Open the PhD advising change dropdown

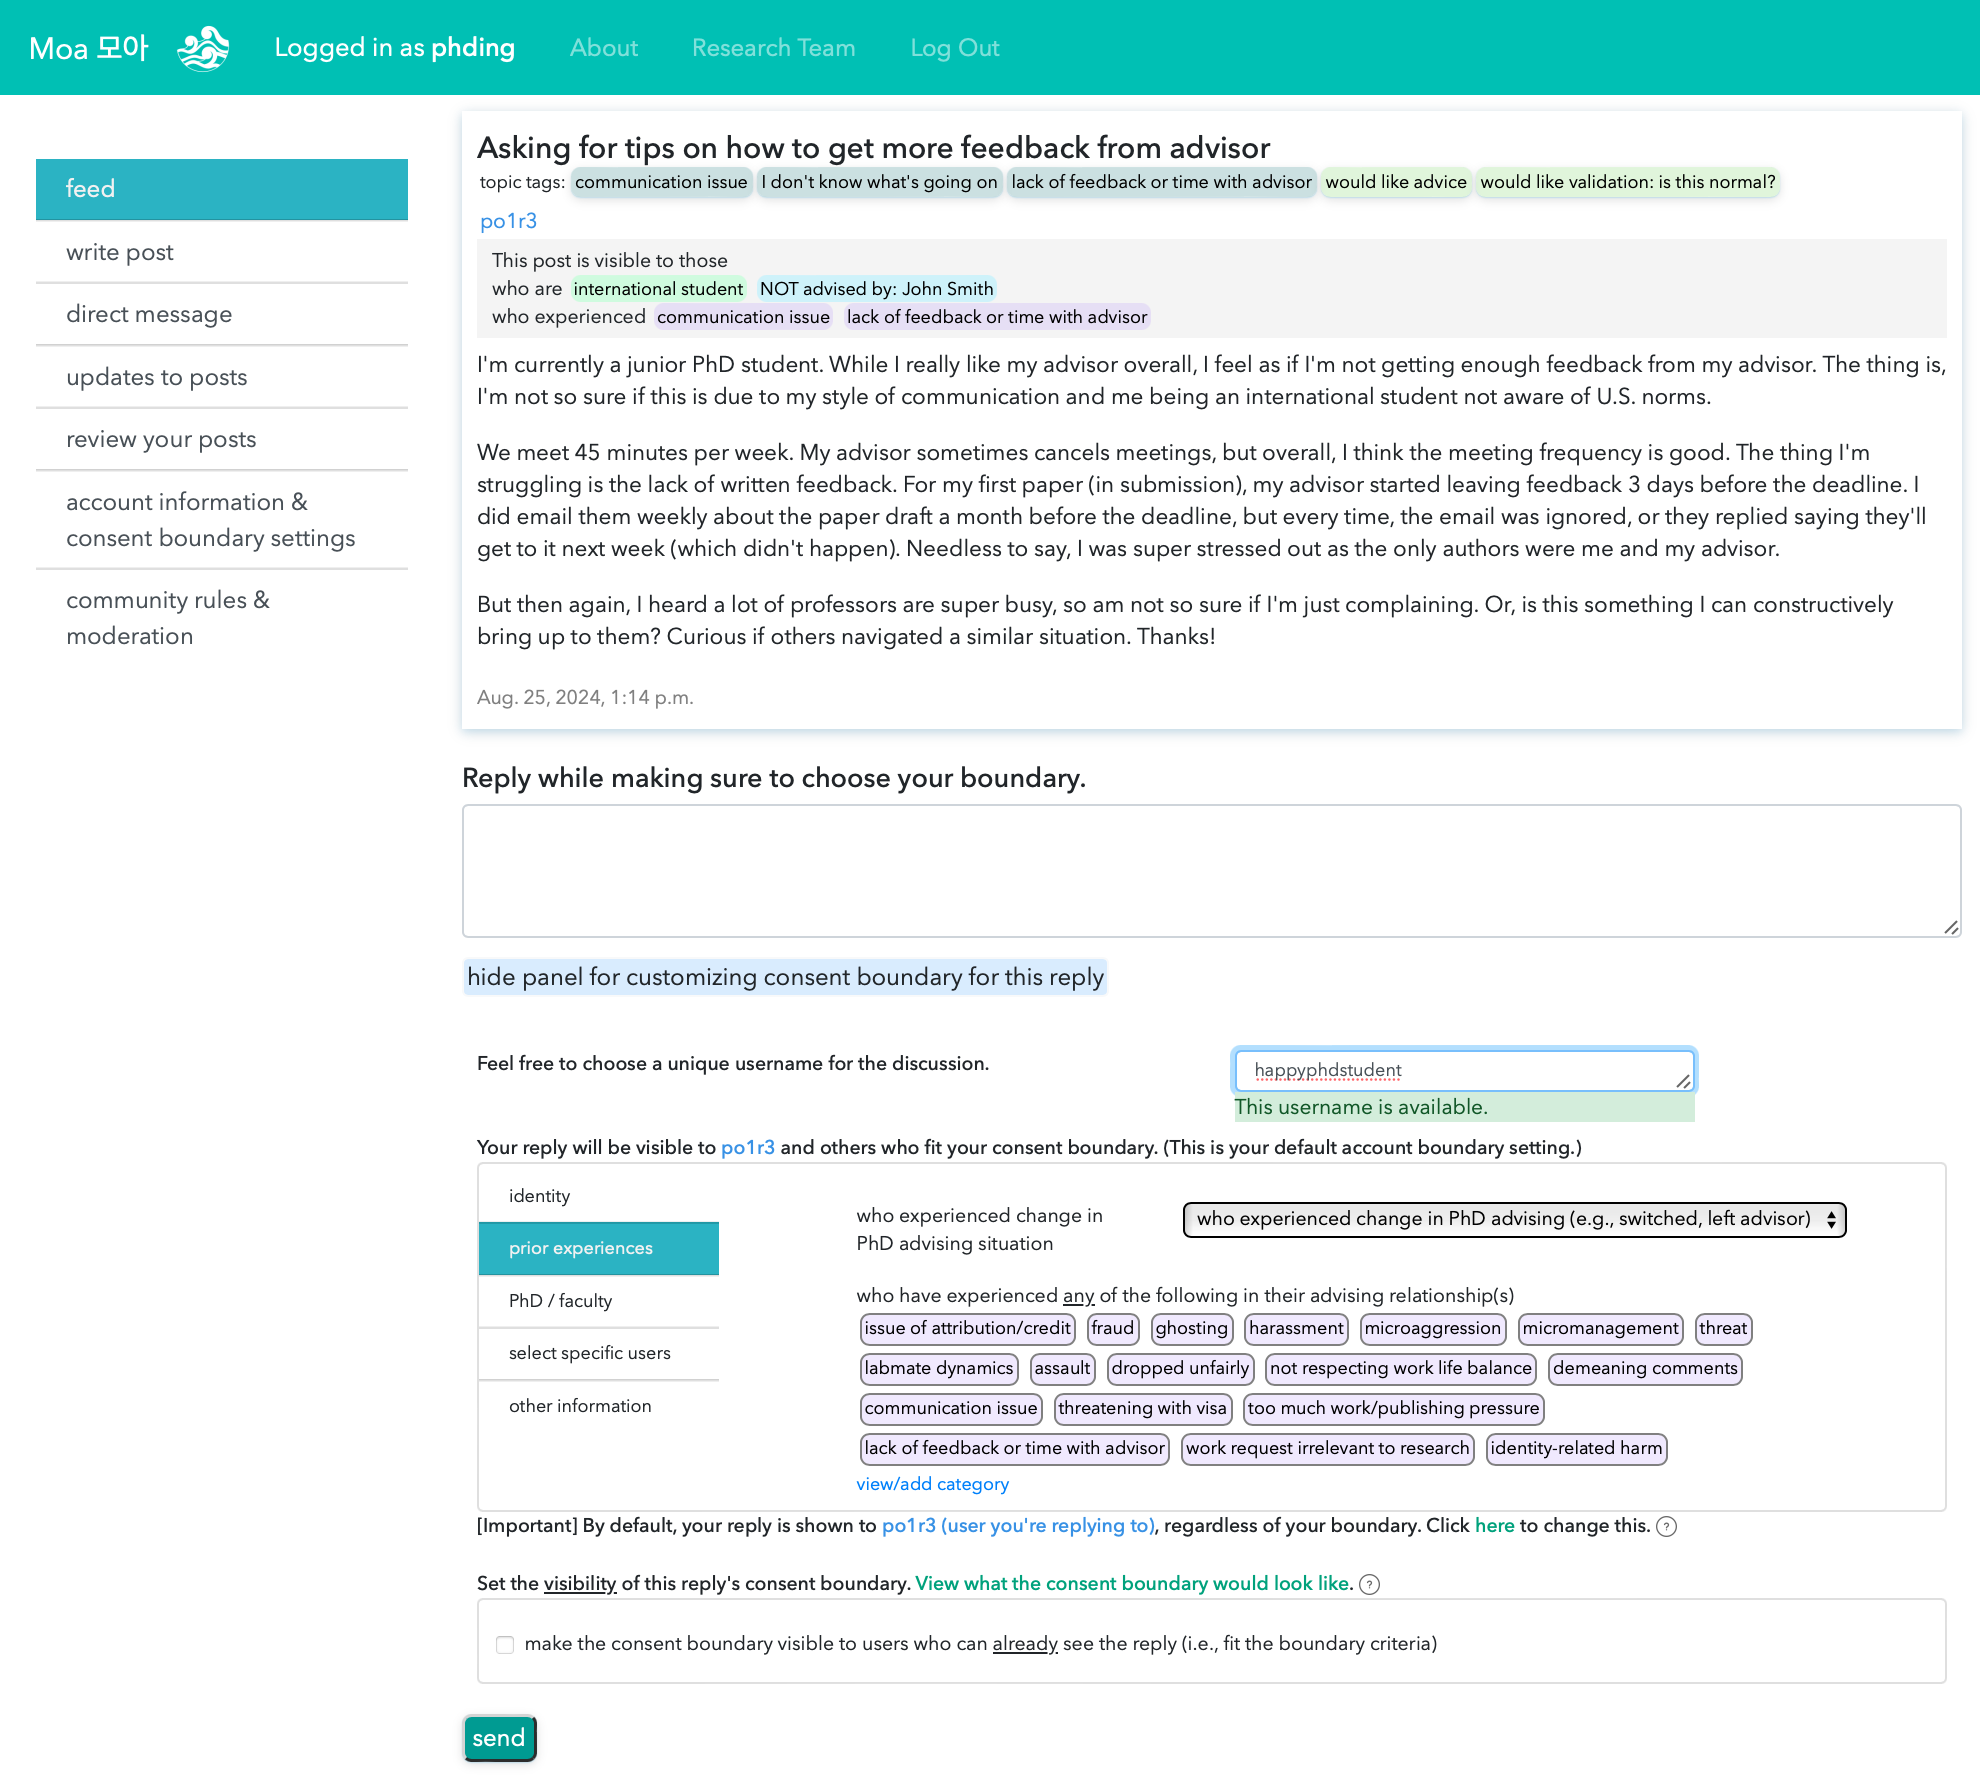[x=1514, y=1219]
